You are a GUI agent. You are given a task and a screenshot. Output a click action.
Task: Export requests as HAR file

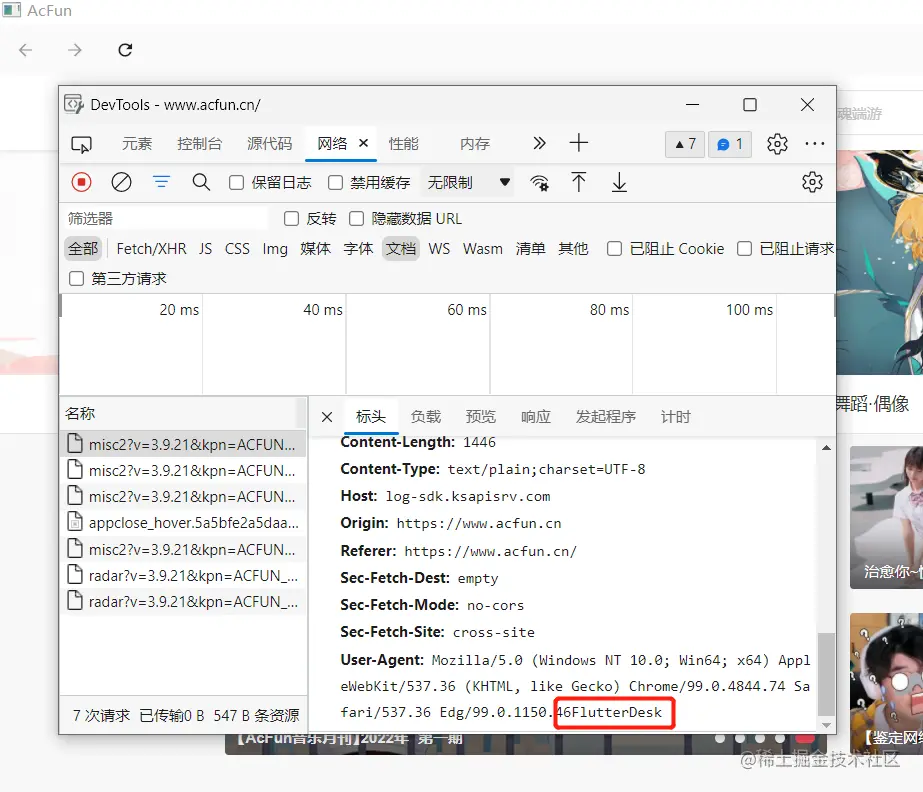617,182
